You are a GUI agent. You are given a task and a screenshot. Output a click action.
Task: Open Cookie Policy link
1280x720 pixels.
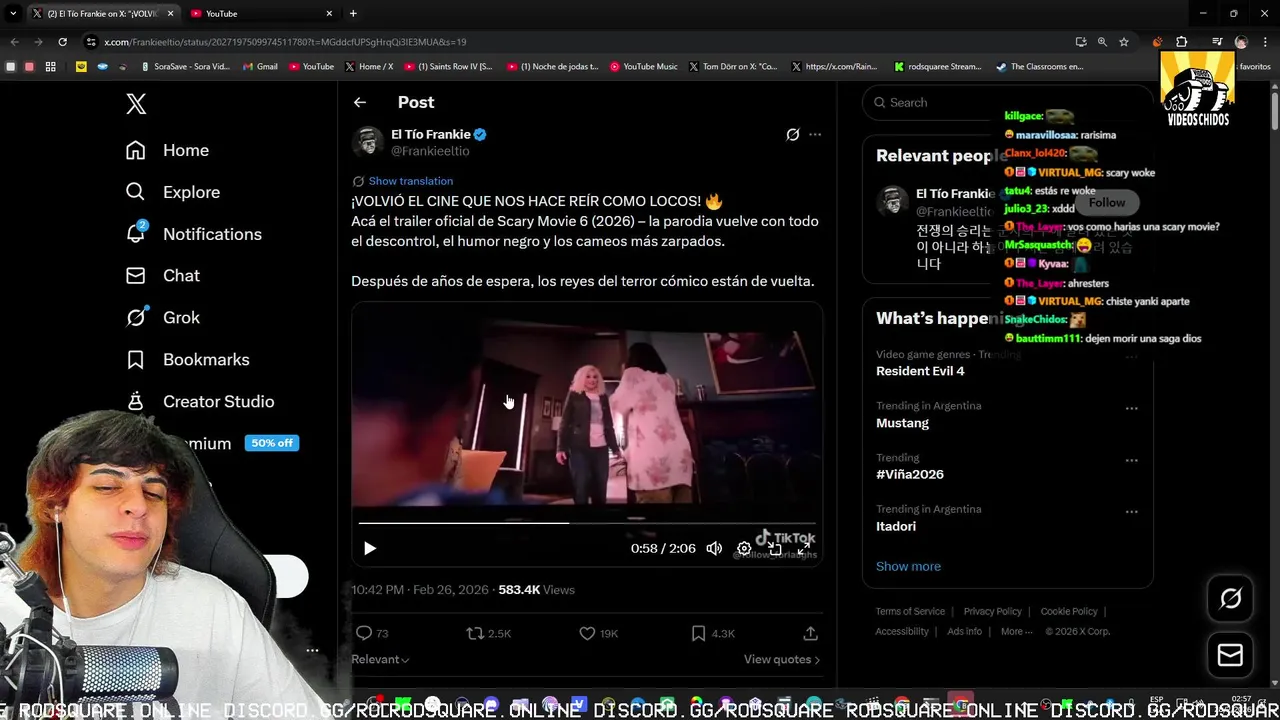pyautogui.click(x=1069, y=611)
